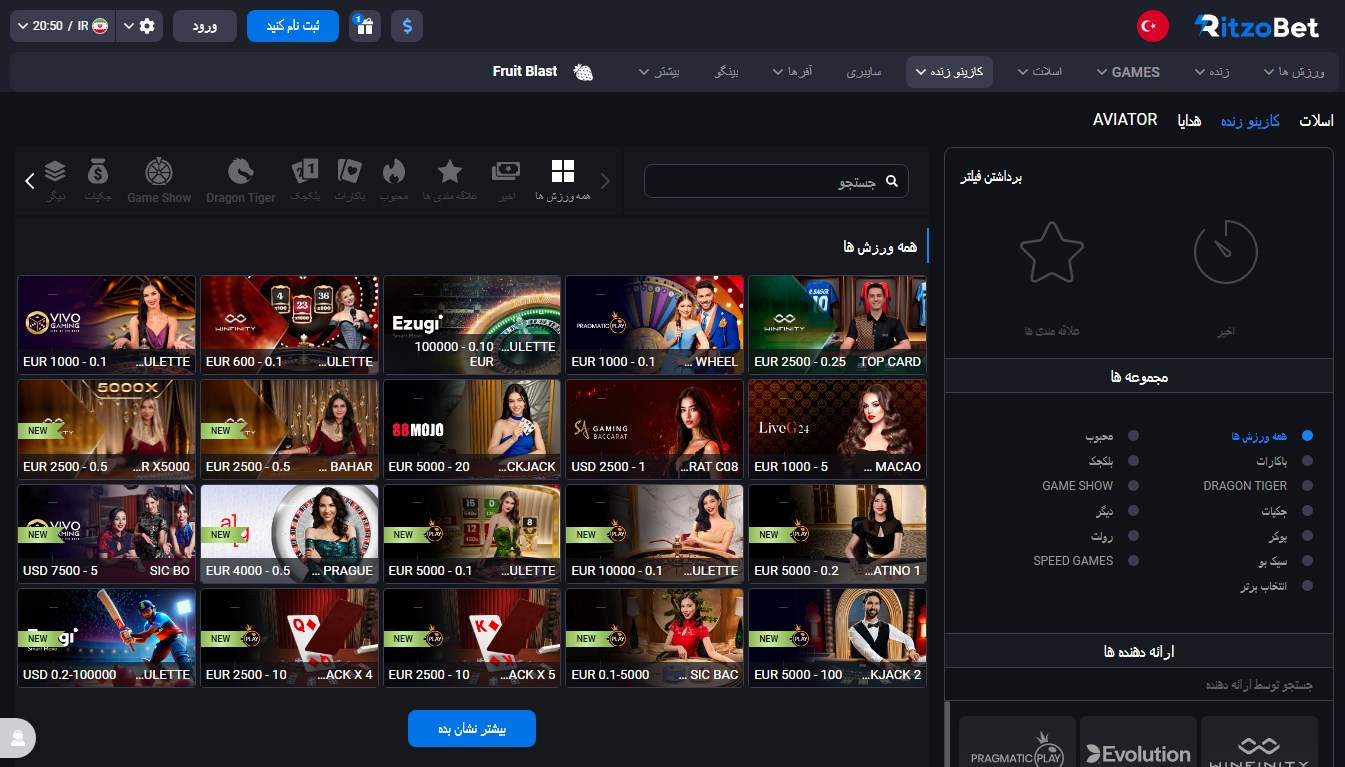1345x767 pixels.
Task: Click the ثبت نام کنید register button
Action: [x=293, y=26]
